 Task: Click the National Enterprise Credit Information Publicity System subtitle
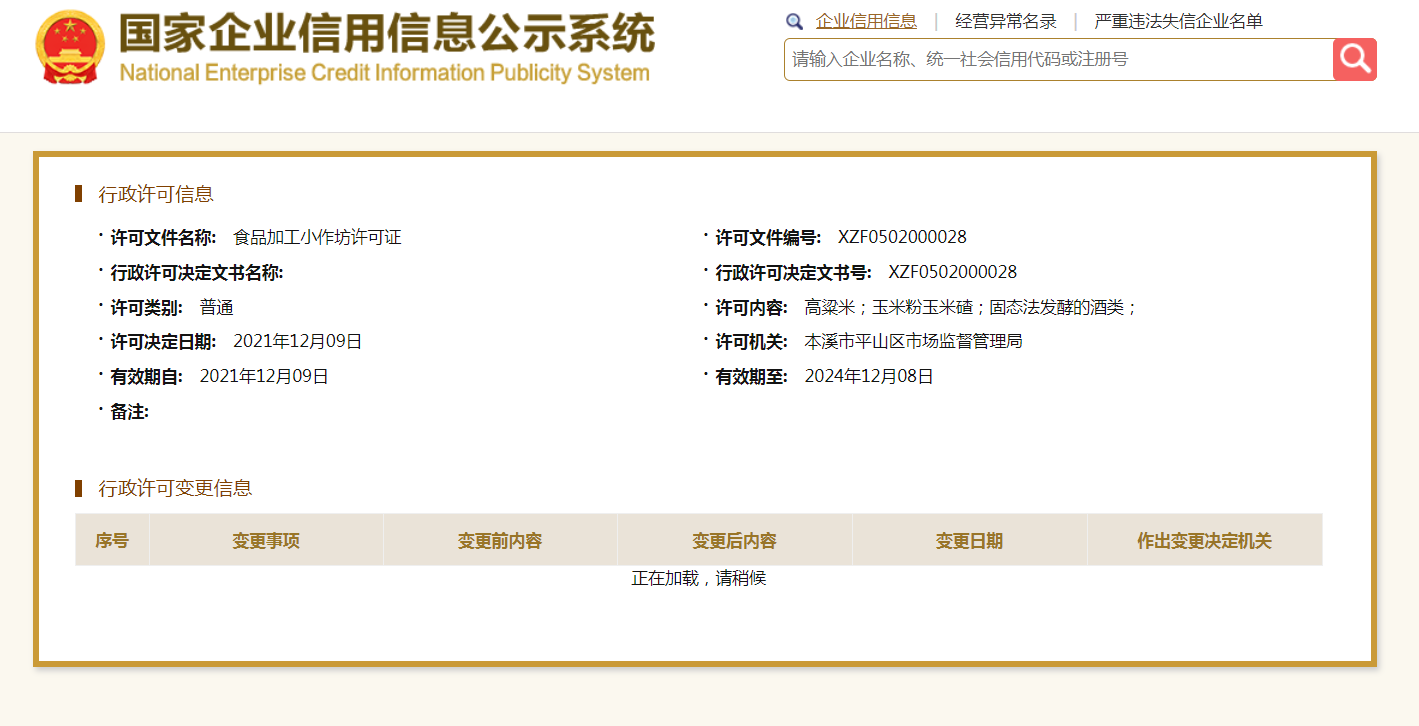[384, 73]
